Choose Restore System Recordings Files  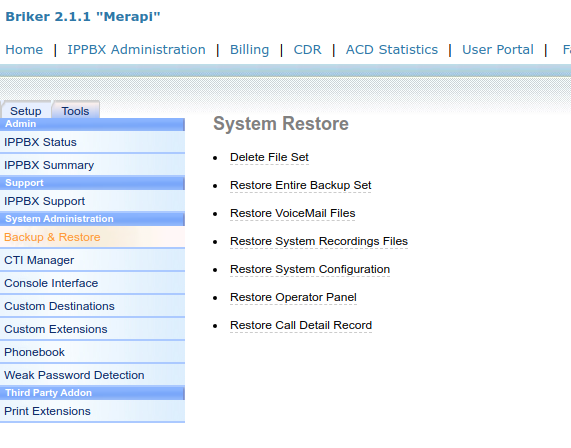(319, 241)
